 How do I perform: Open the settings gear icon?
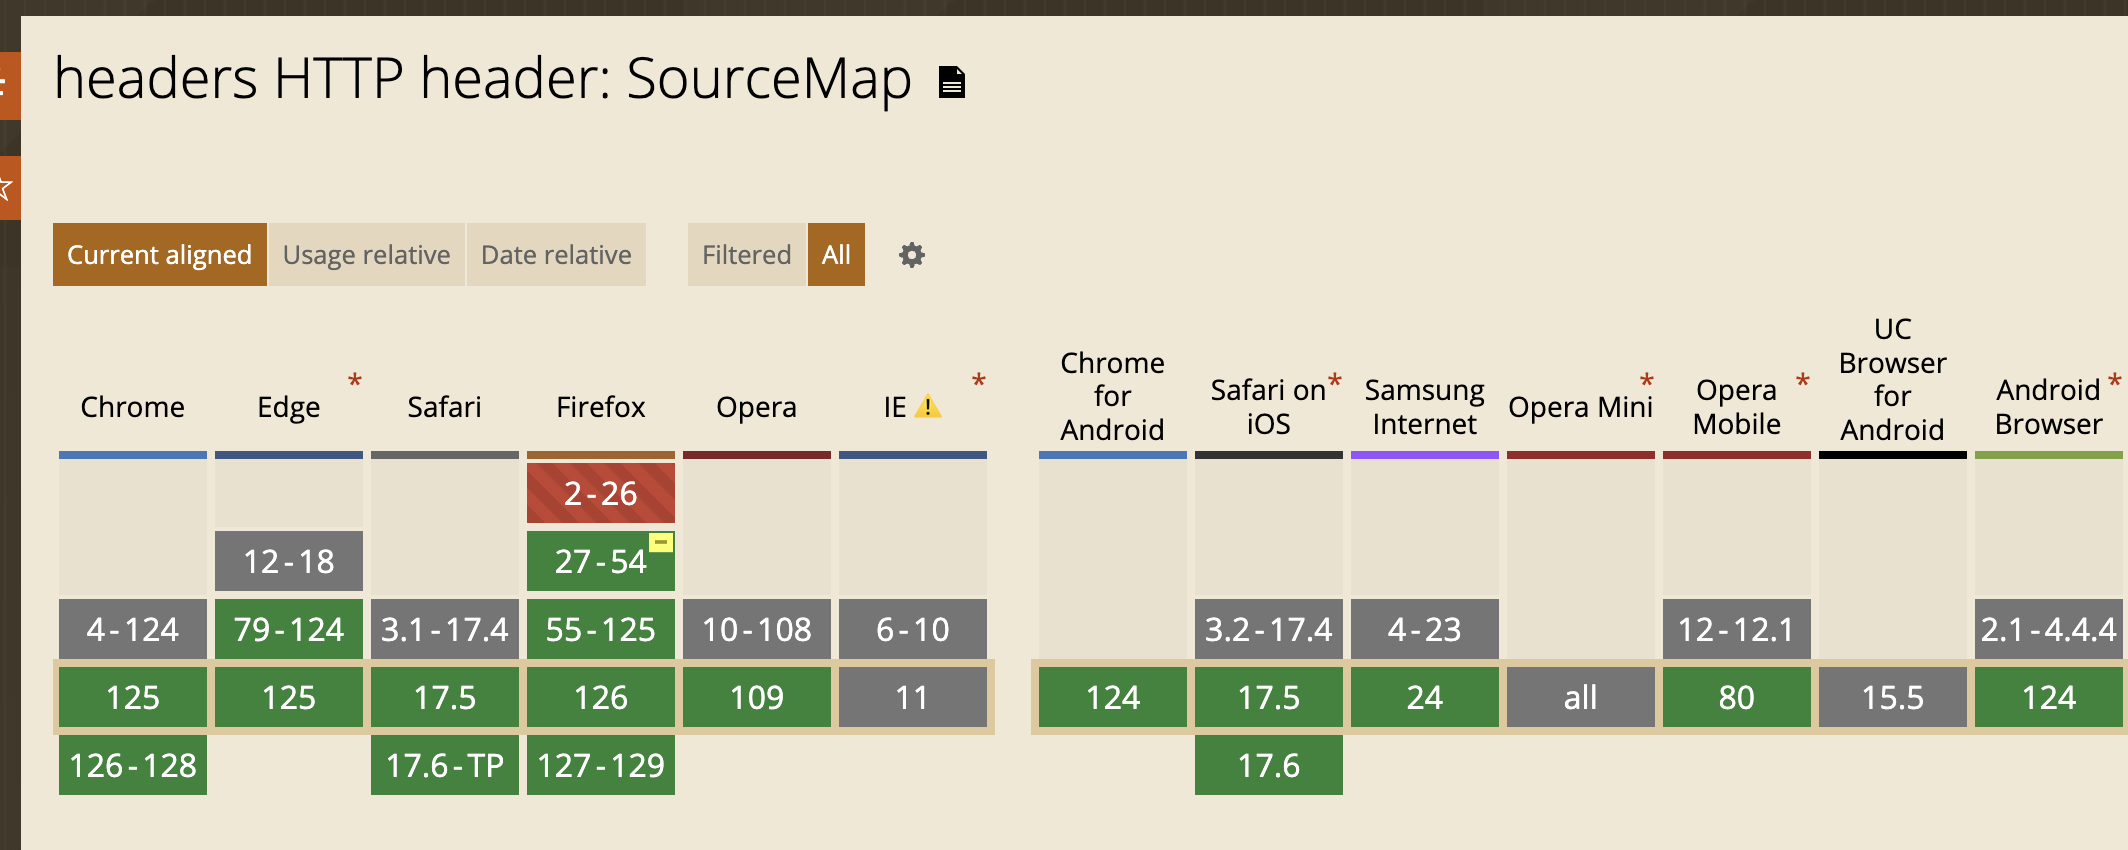pos(911,255)
